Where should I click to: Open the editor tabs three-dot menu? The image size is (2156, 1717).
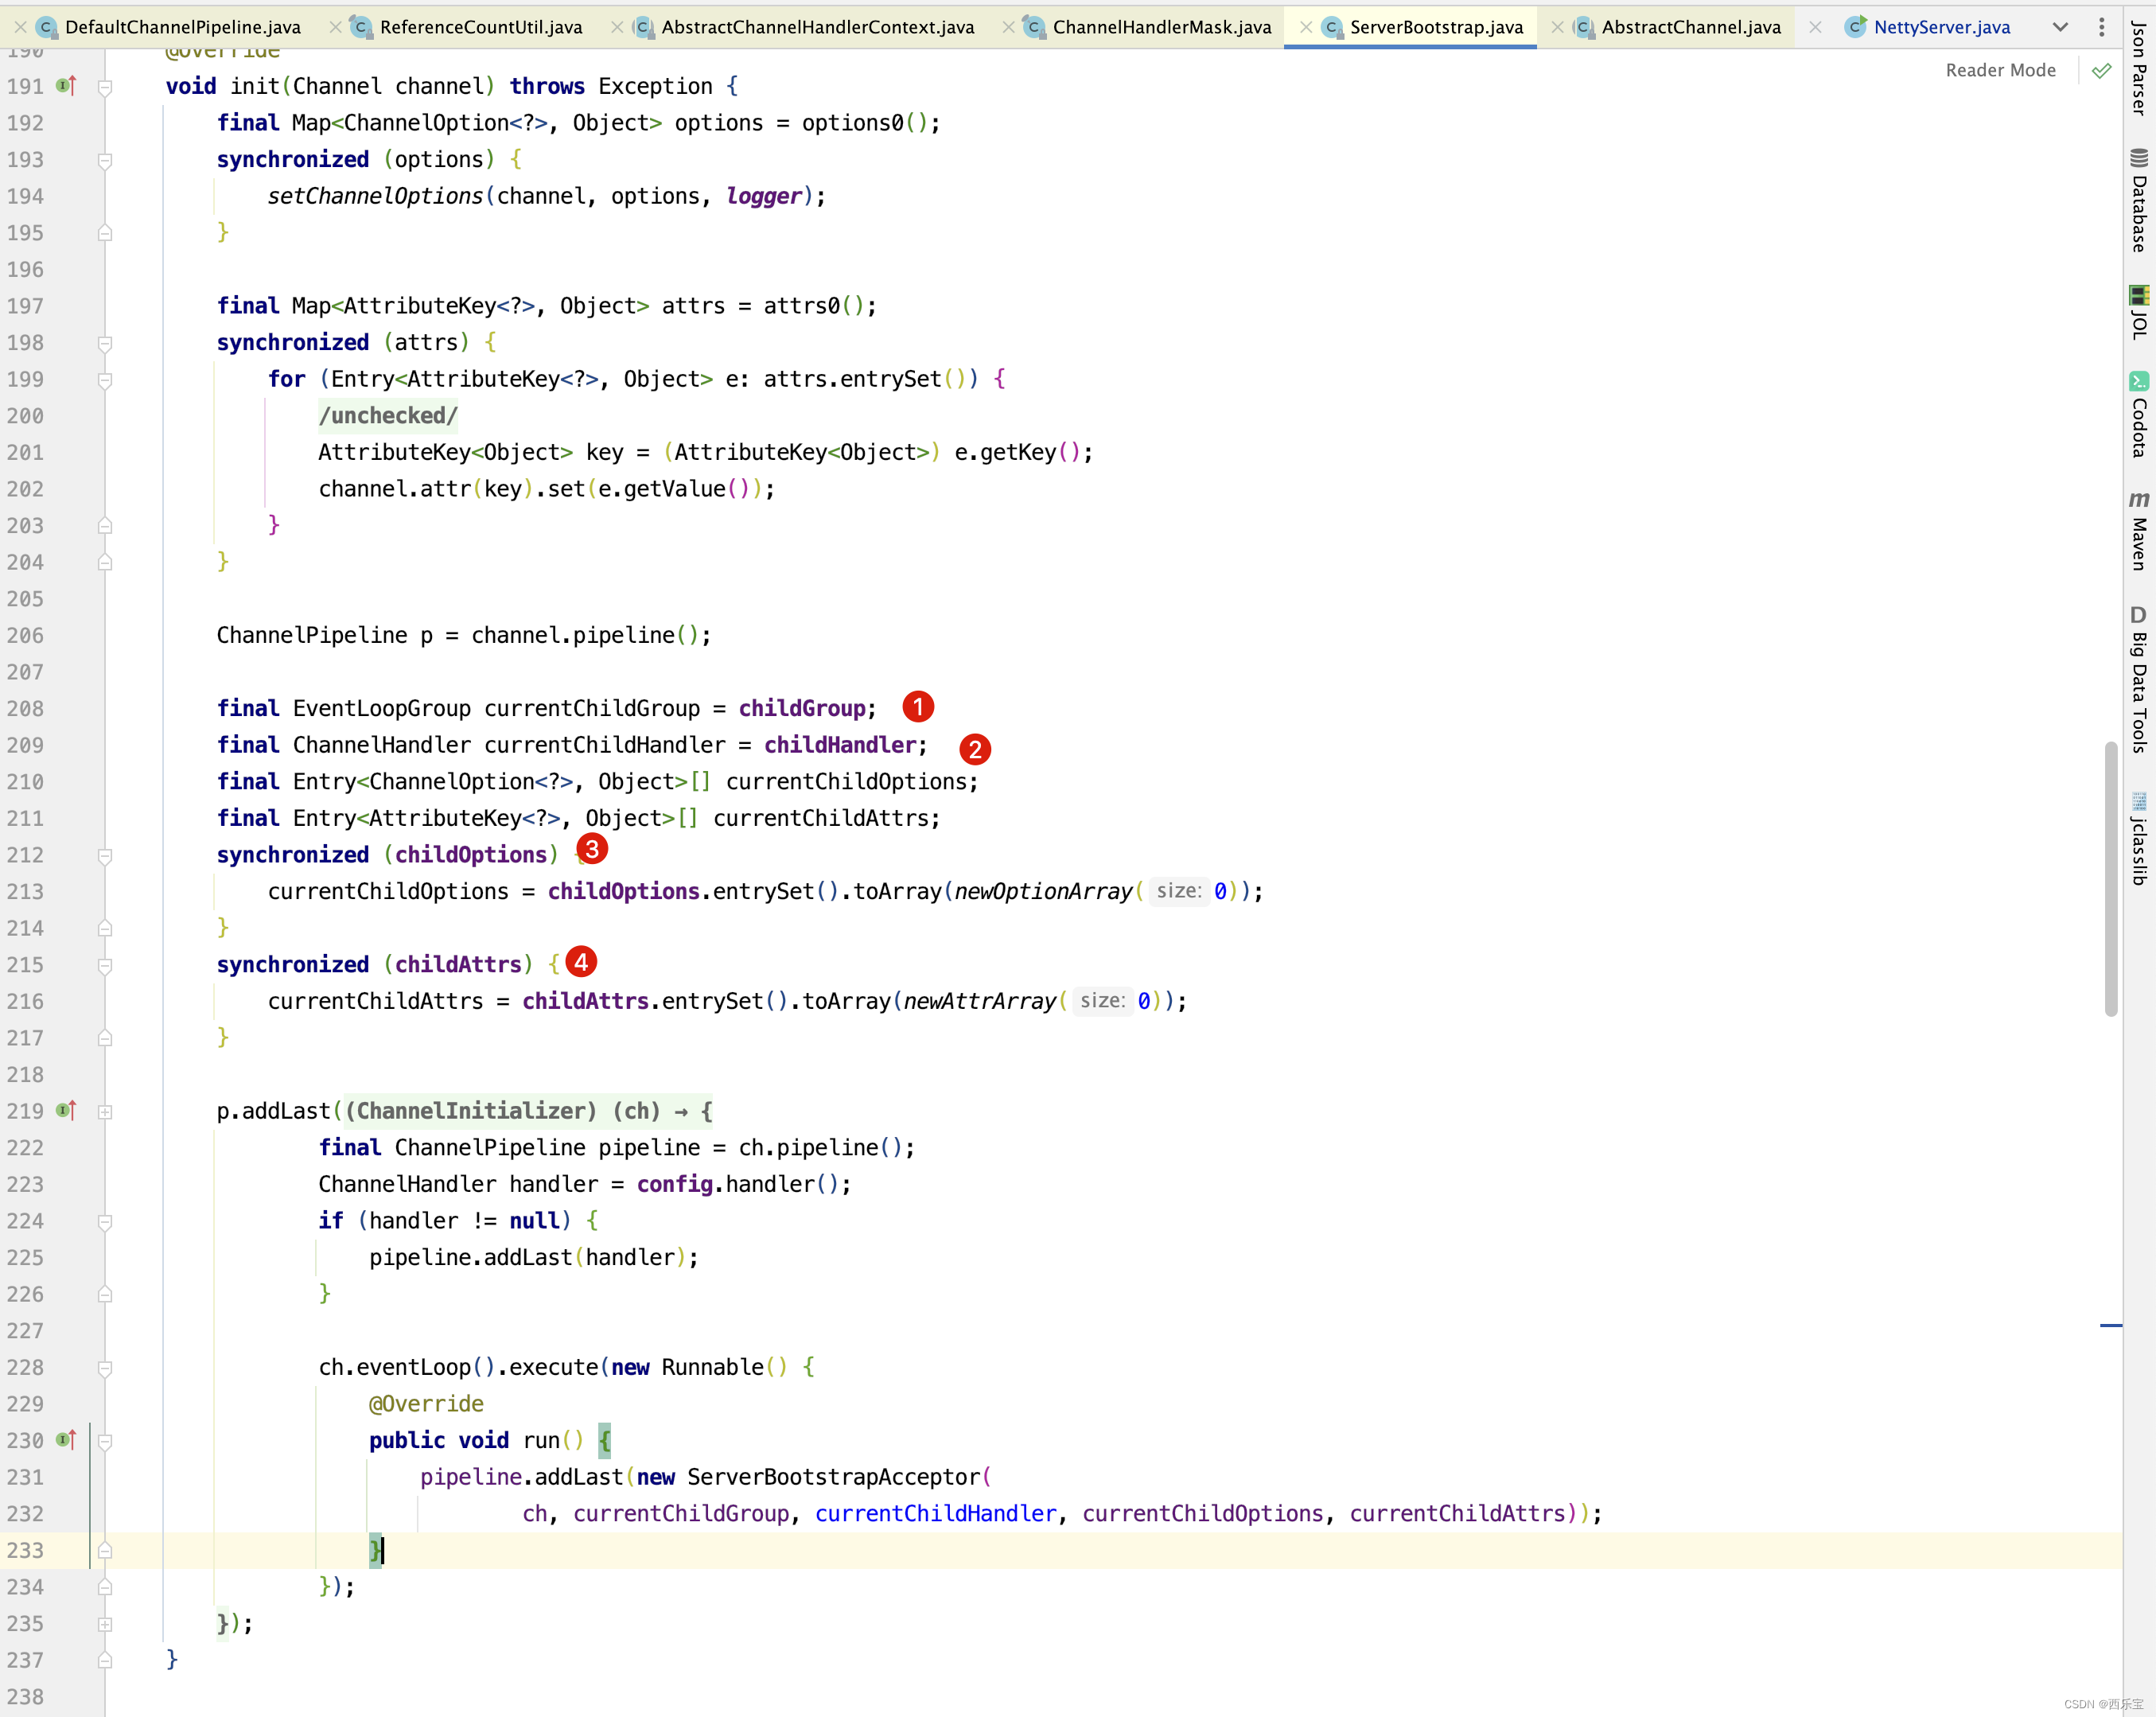tap(2102, 27)
